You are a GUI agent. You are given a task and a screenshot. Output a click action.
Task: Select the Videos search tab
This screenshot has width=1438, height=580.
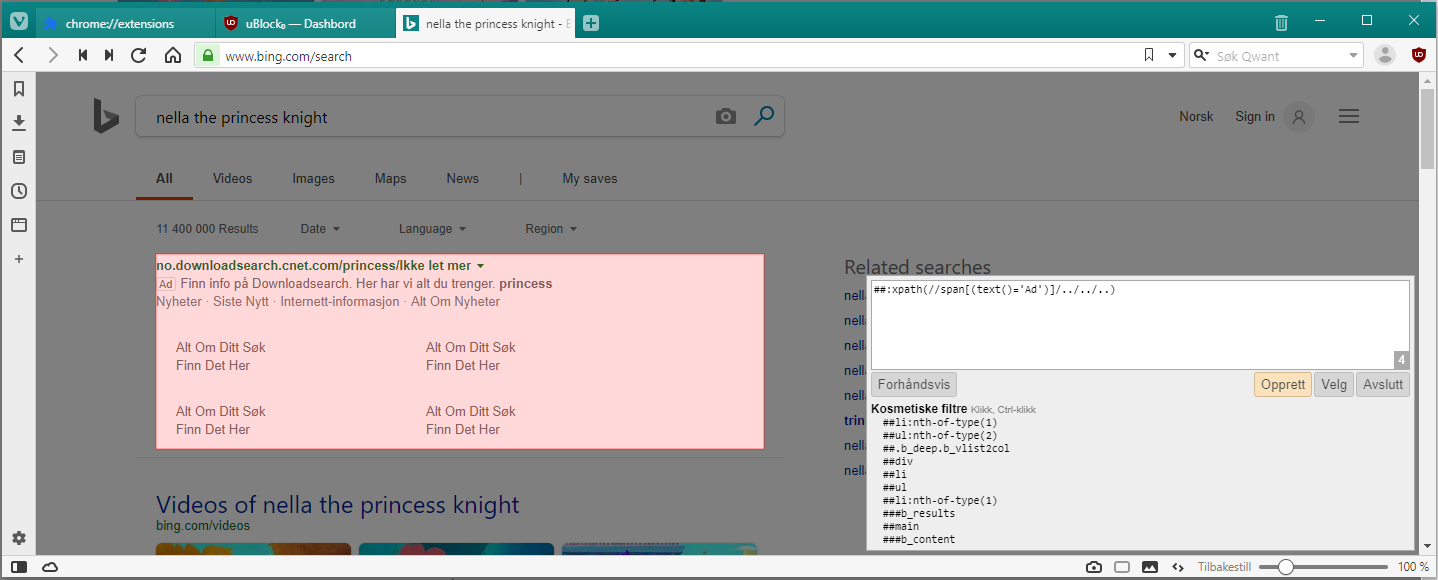click(x=232, y=178)
